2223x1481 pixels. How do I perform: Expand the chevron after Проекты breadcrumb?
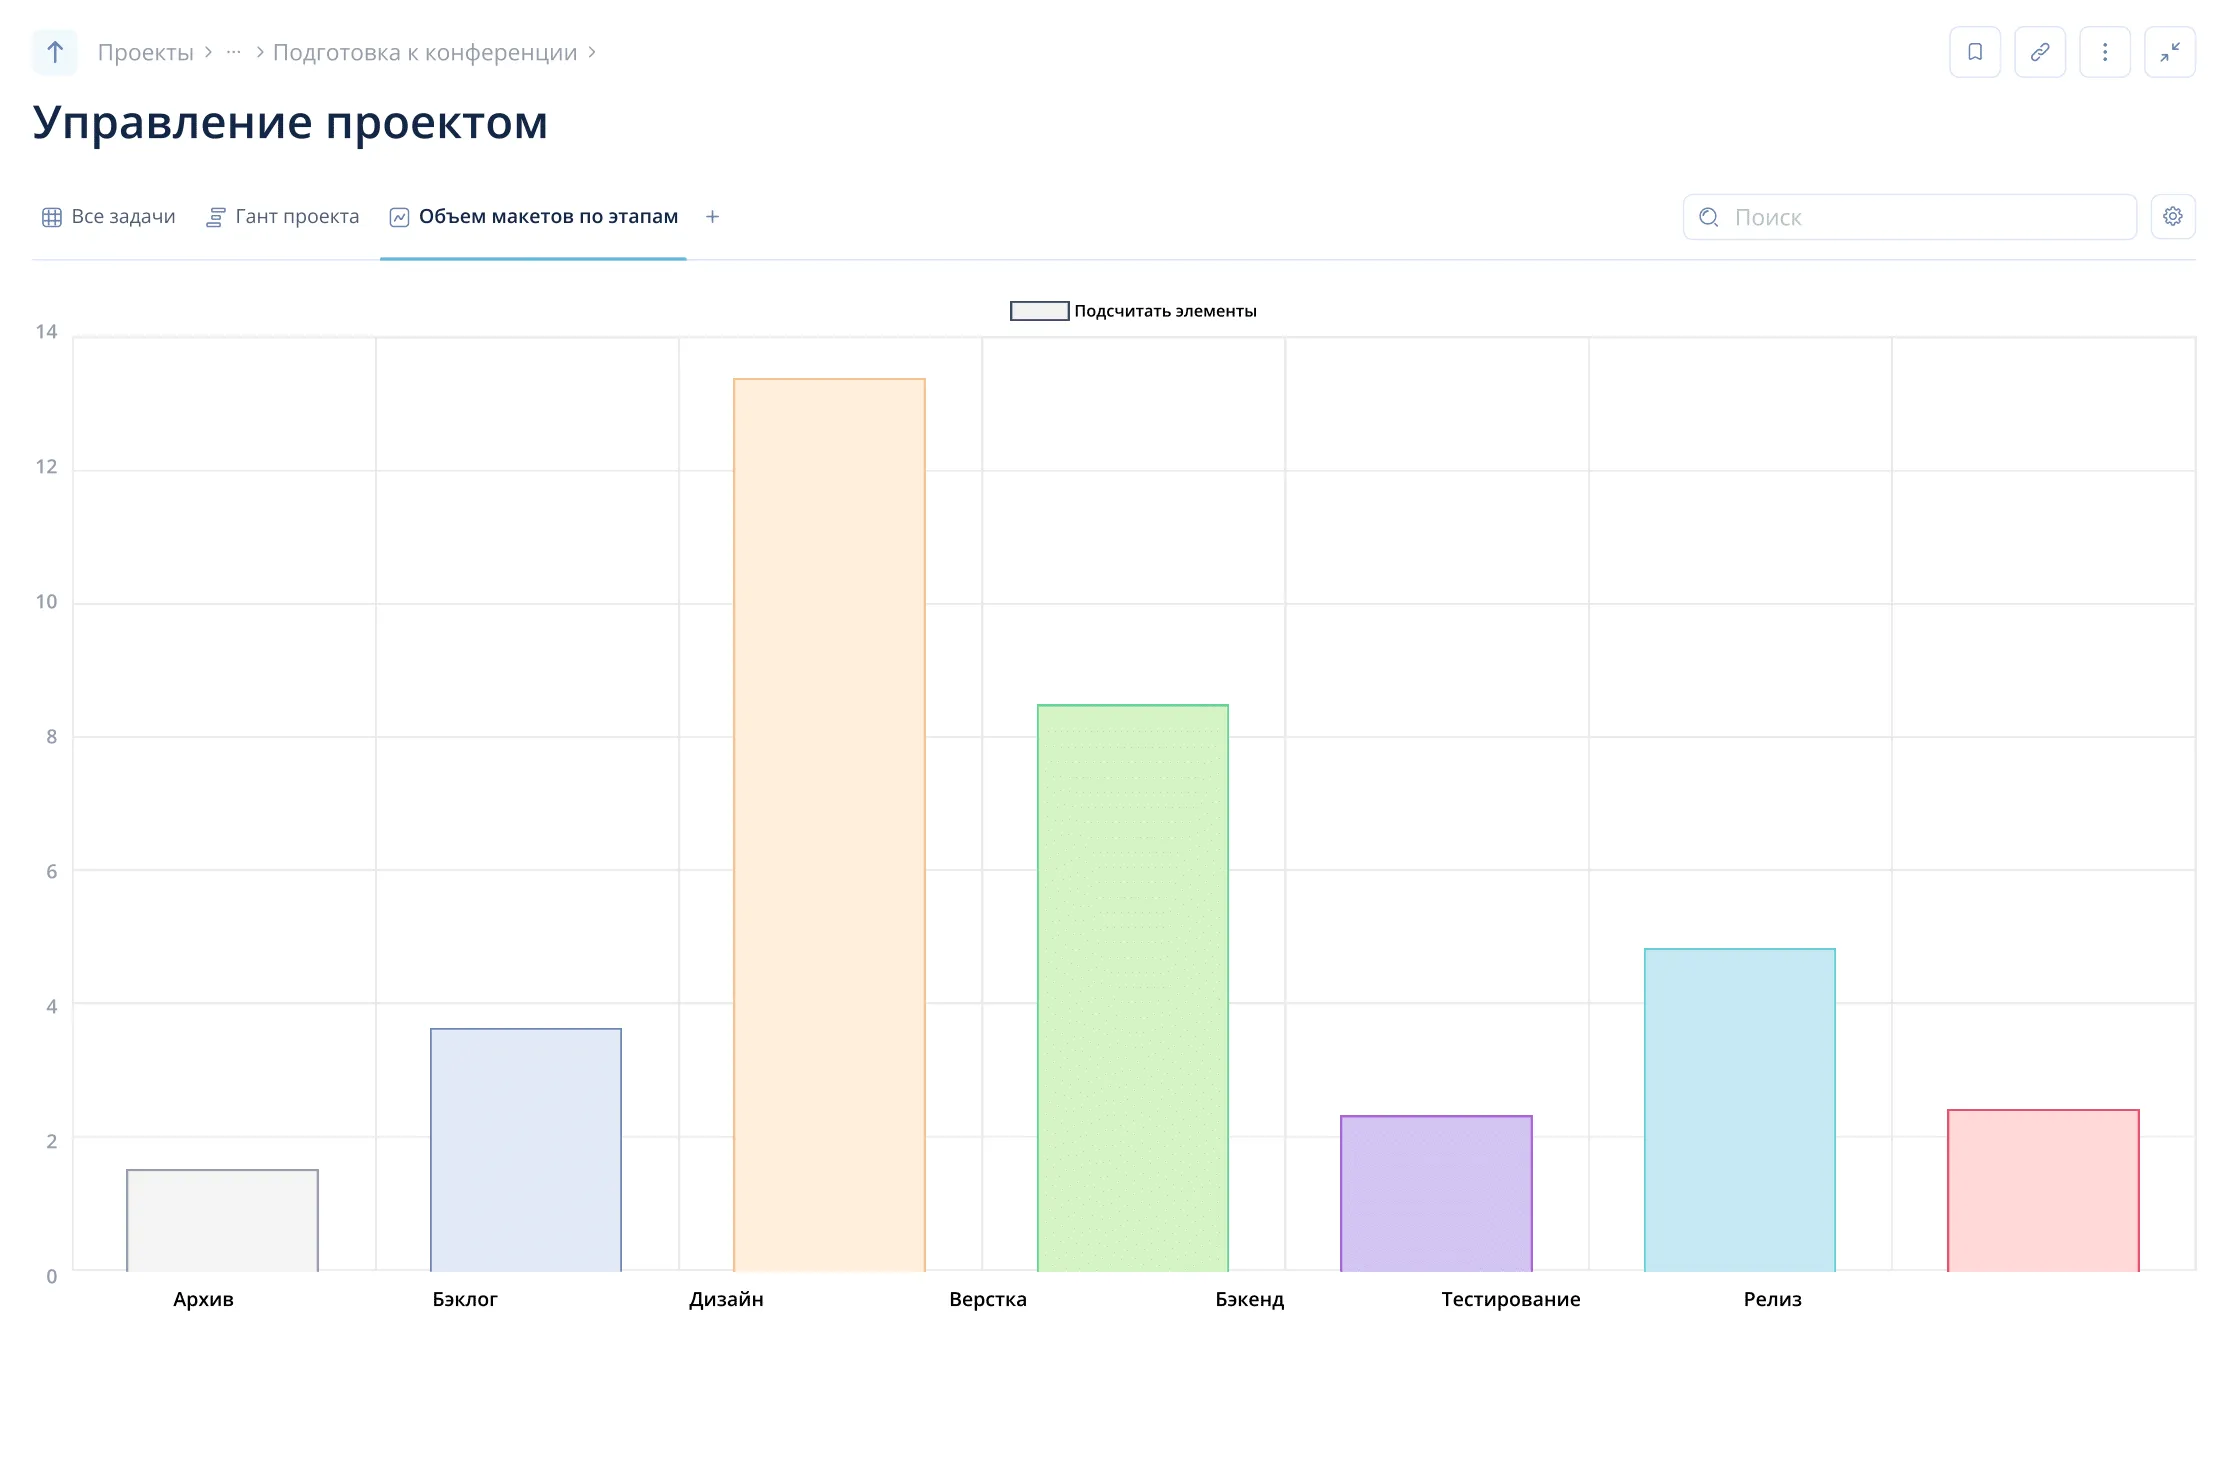pyautogui.click(x=208, y=52)
